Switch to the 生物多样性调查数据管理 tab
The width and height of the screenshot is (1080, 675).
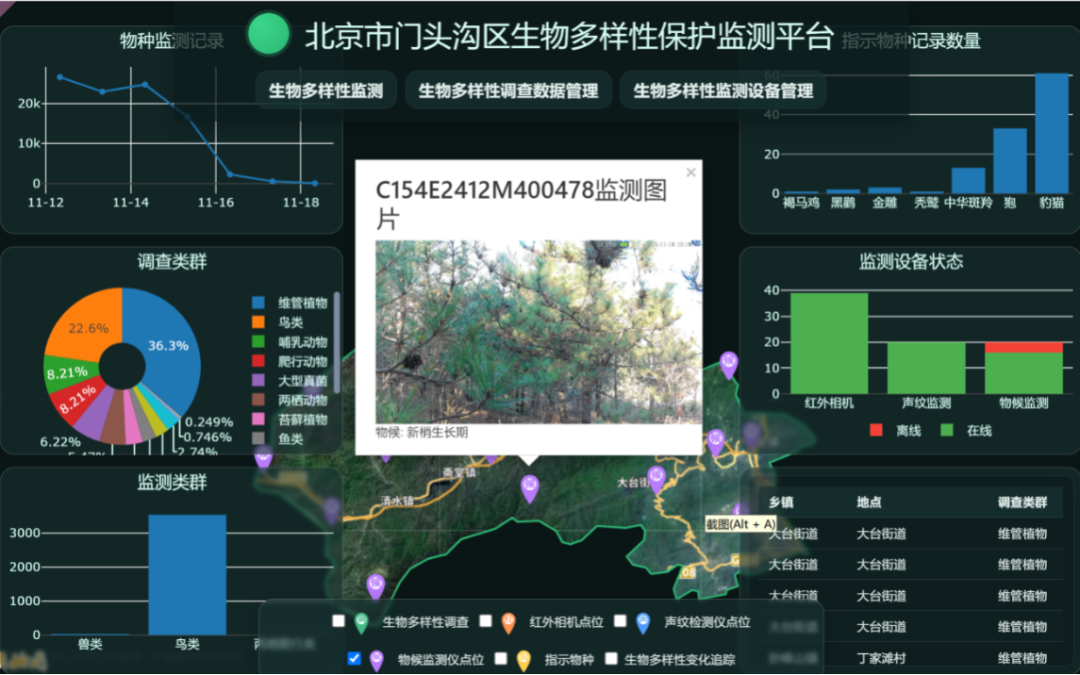click(x=508, y=91)
